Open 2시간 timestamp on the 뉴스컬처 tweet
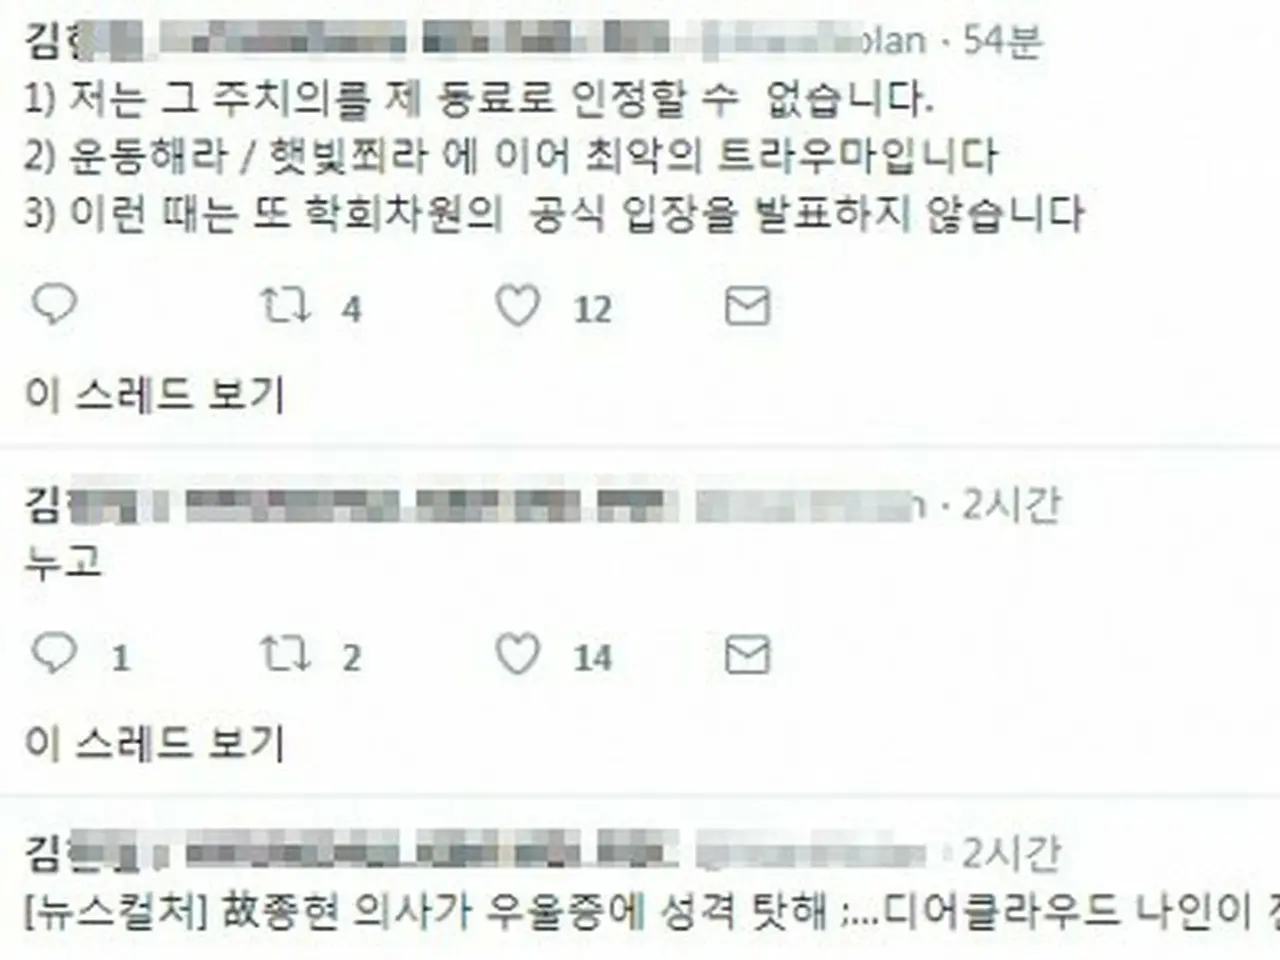 [1010, 853]
